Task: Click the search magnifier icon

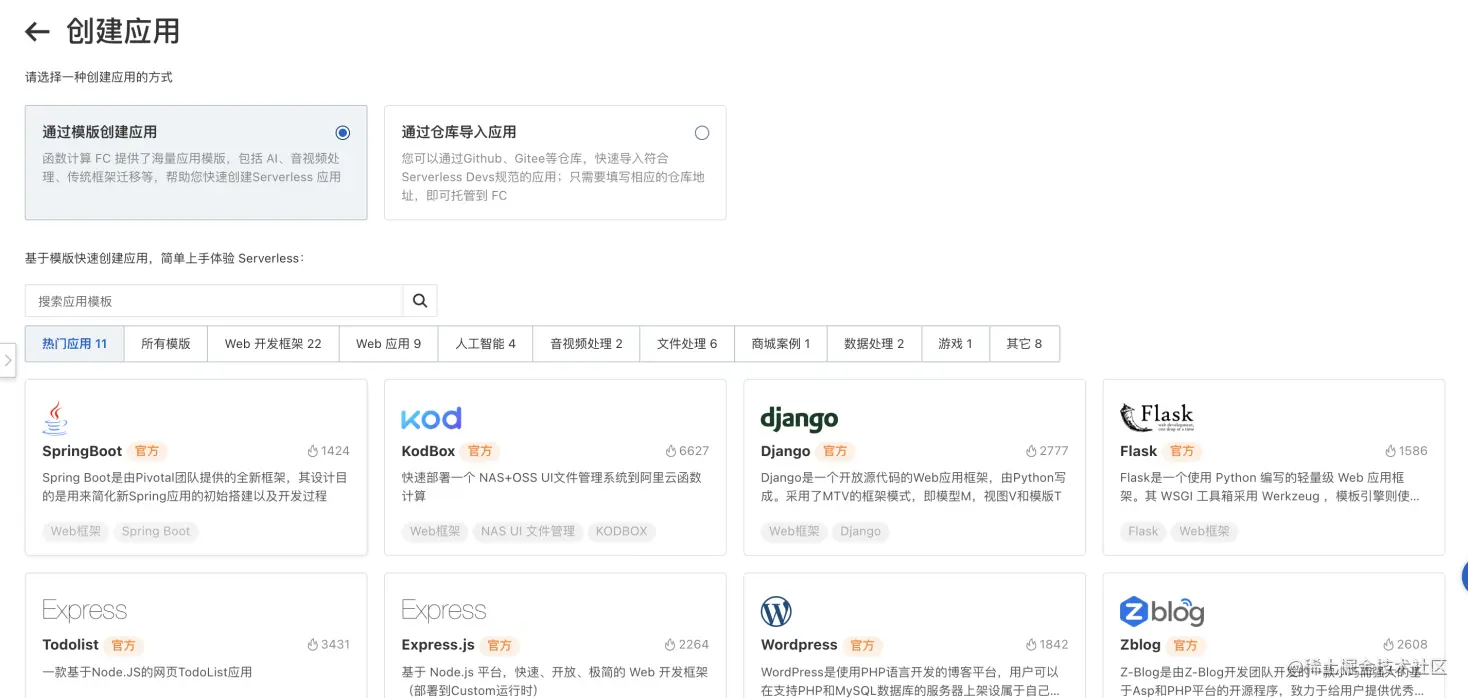Action: (420, 301)
